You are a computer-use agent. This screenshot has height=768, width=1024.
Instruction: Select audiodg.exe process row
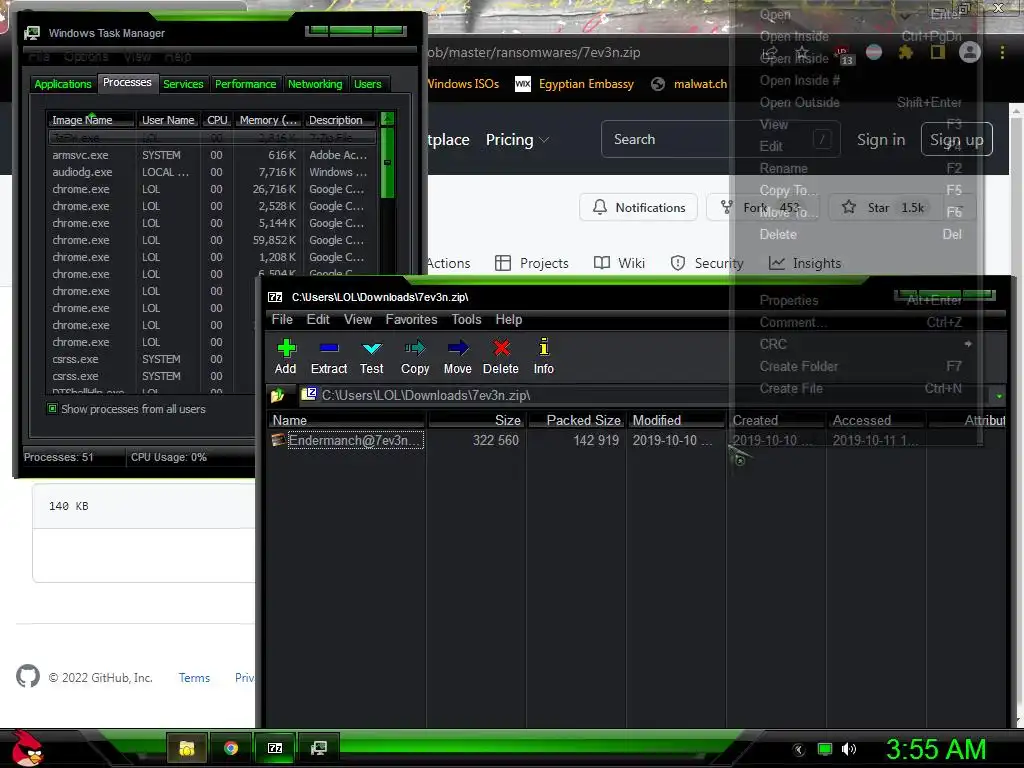click(x=212, y=172)
